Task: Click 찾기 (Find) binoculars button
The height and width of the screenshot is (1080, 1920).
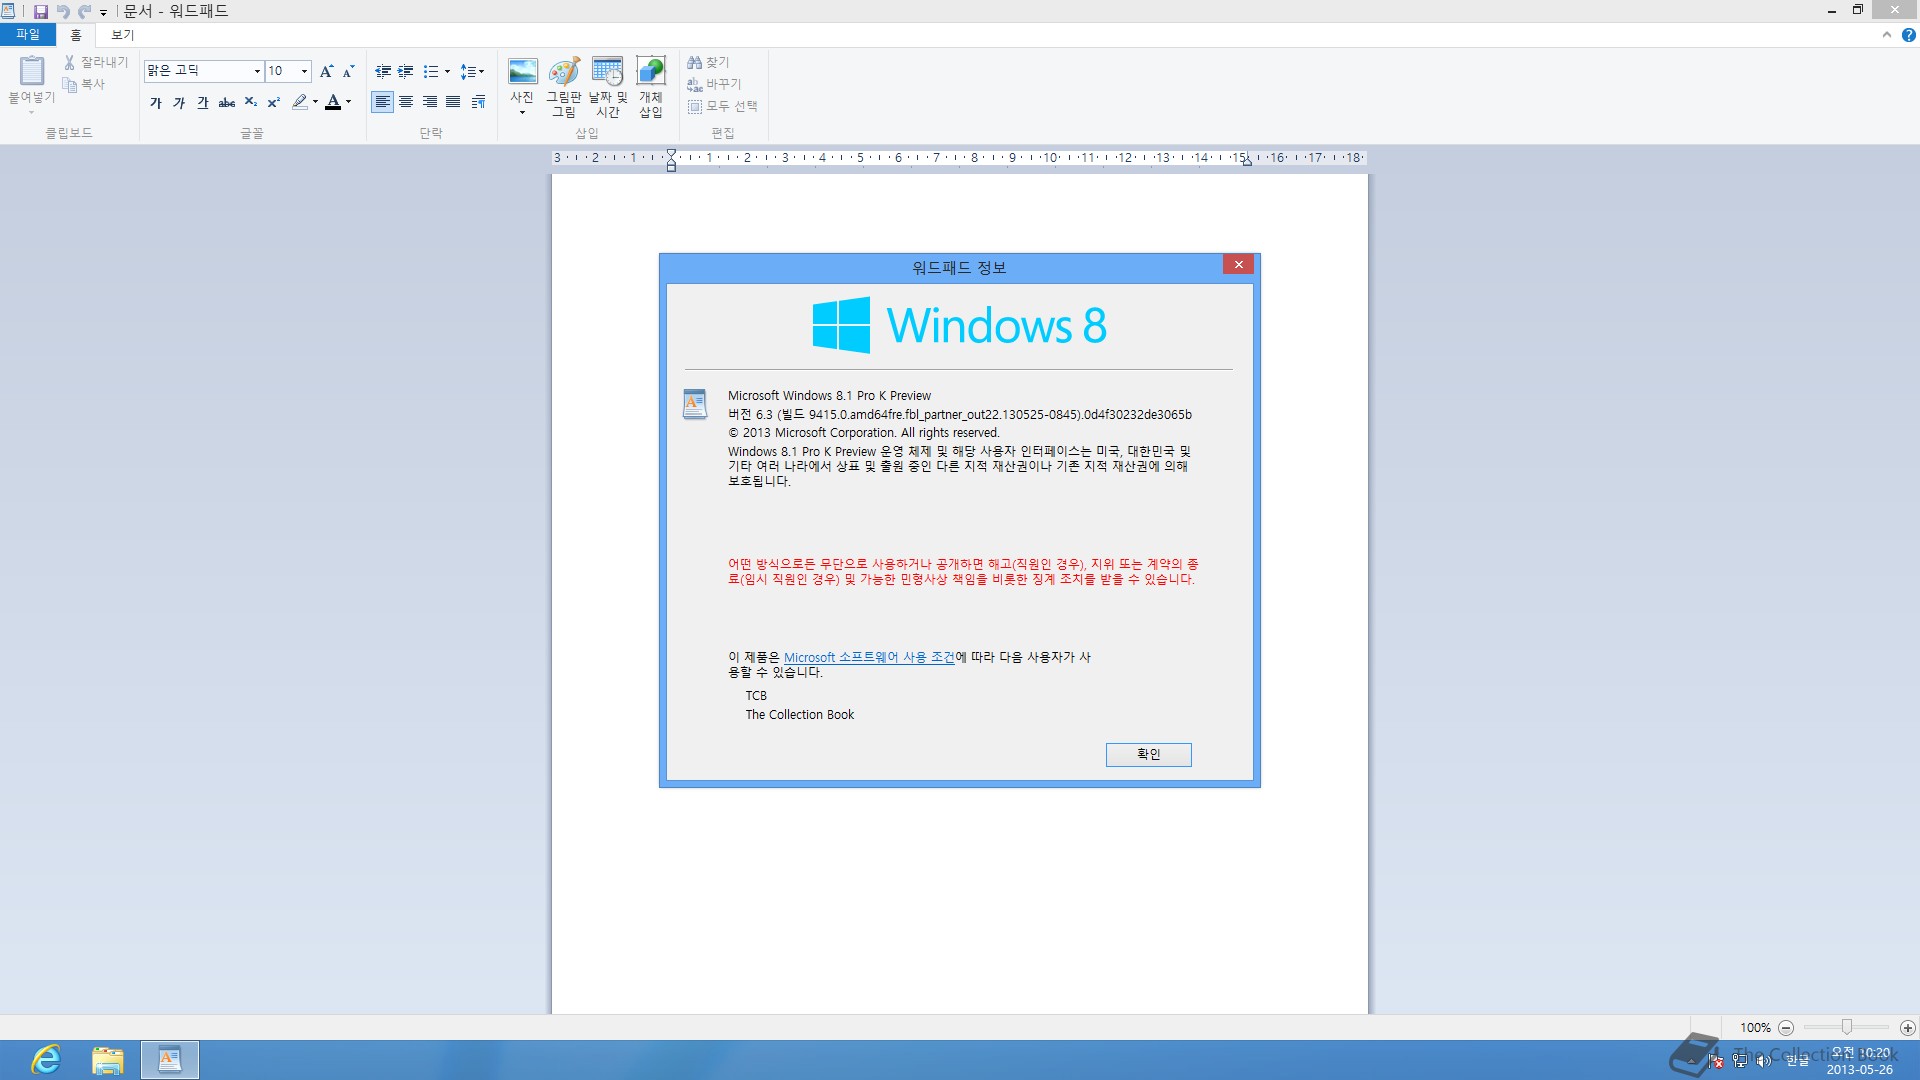Action: pos(708,62)
